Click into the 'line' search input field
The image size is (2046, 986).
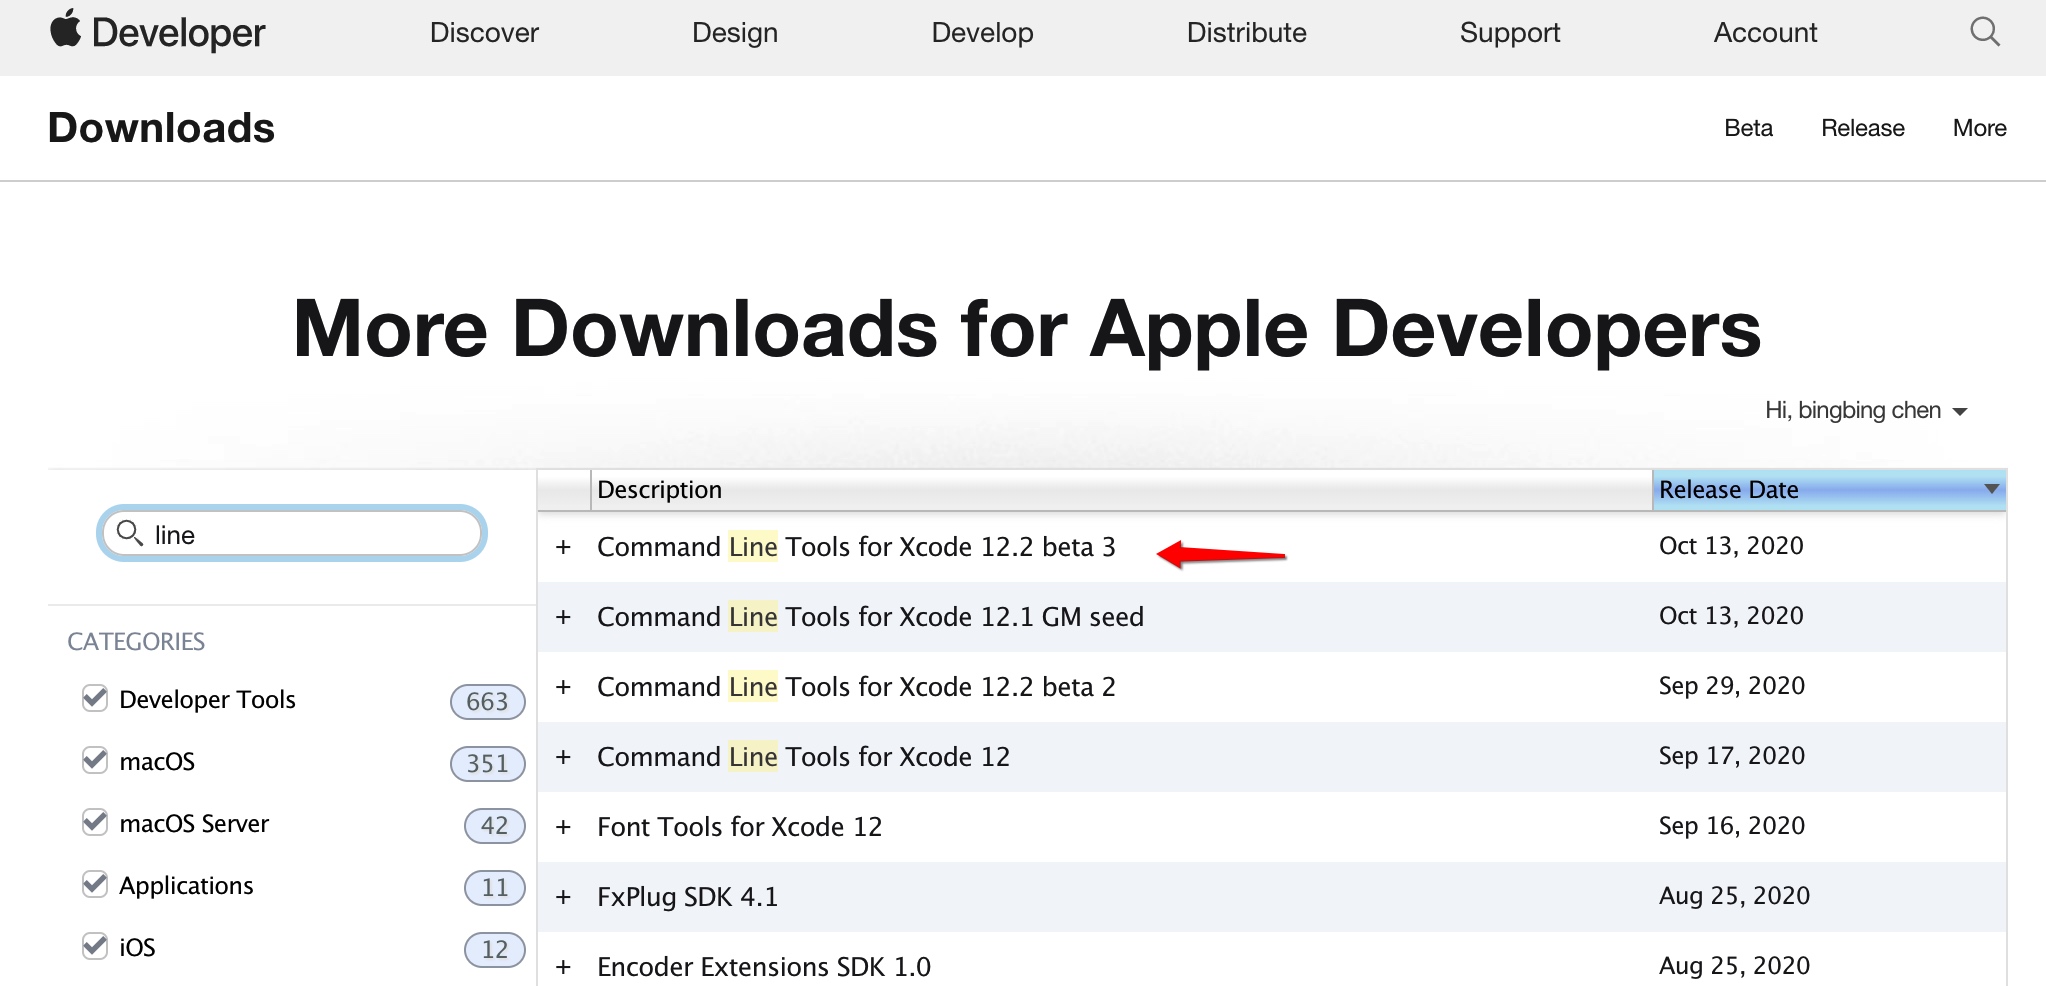[310, 535]
